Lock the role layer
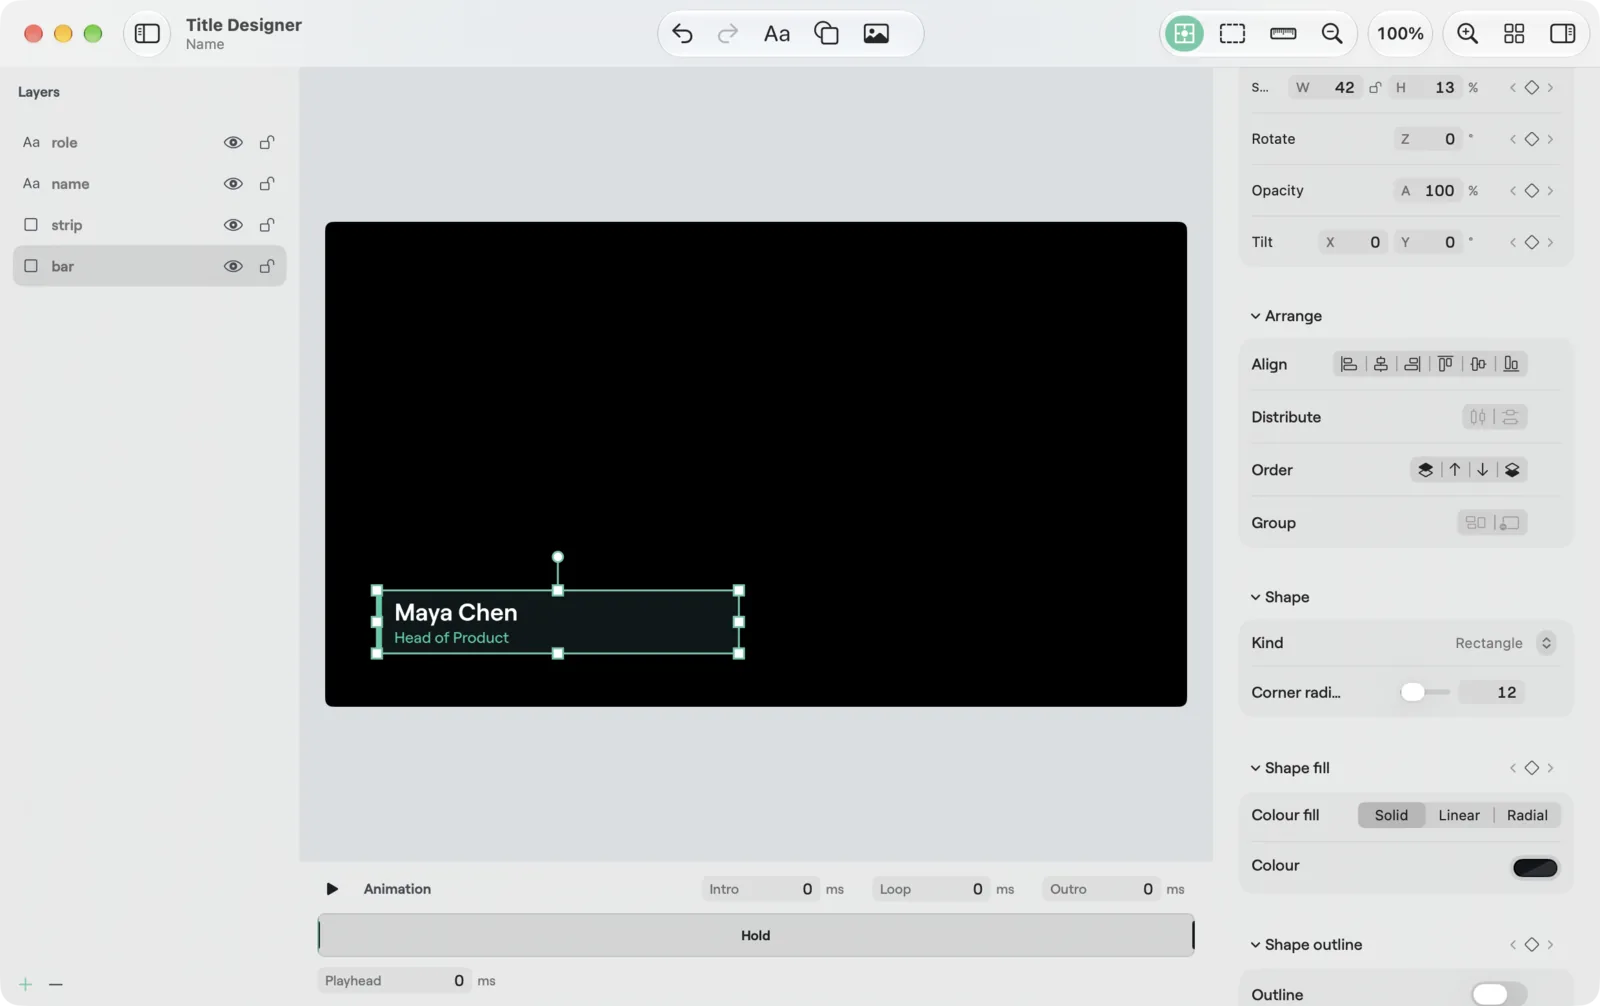This screenshot has width=1600, height=1006. (267, 142)
